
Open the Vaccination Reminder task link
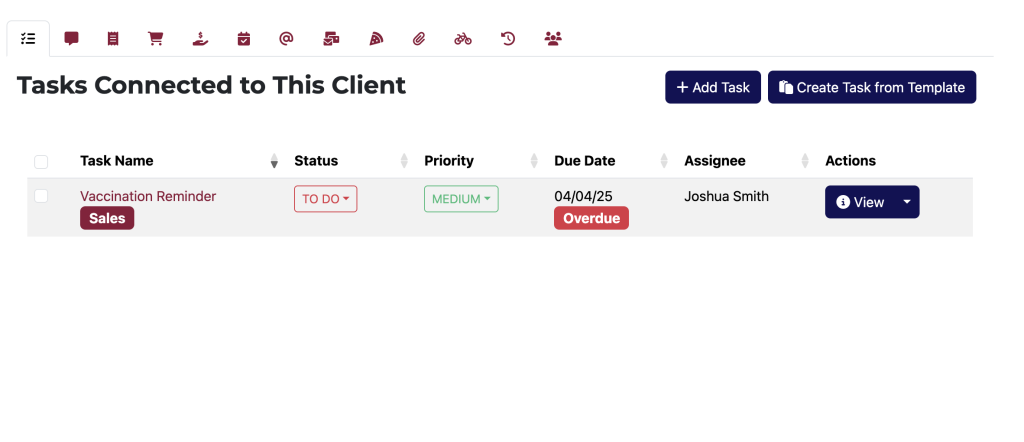(148, 196)
